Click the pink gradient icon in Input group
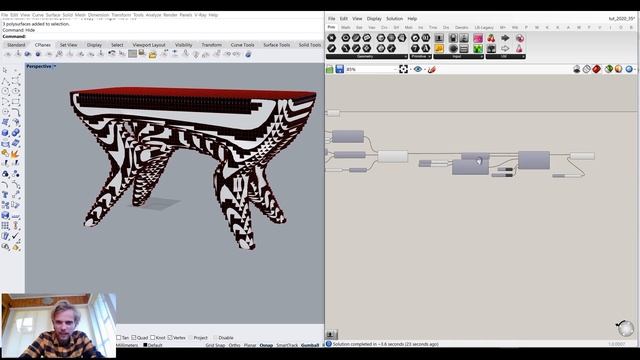 [x=478, y=38]
